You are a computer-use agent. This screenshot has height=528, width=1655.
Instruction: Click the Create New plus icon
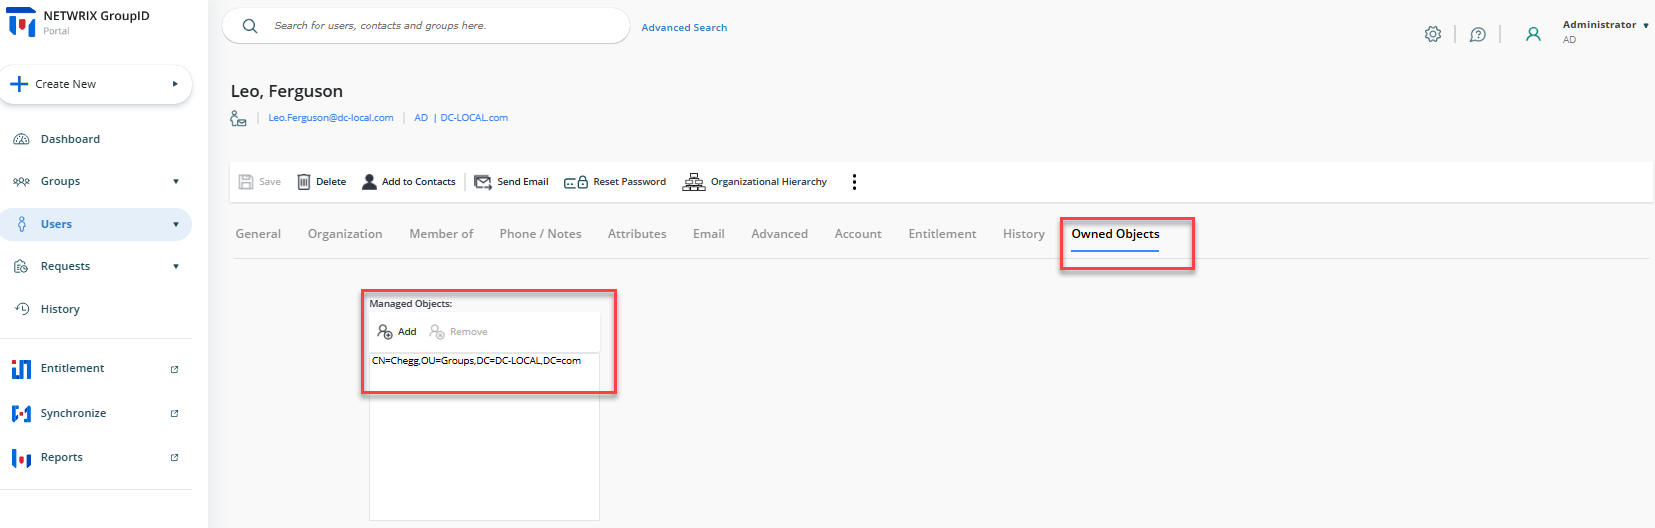(x=19, y=84)
